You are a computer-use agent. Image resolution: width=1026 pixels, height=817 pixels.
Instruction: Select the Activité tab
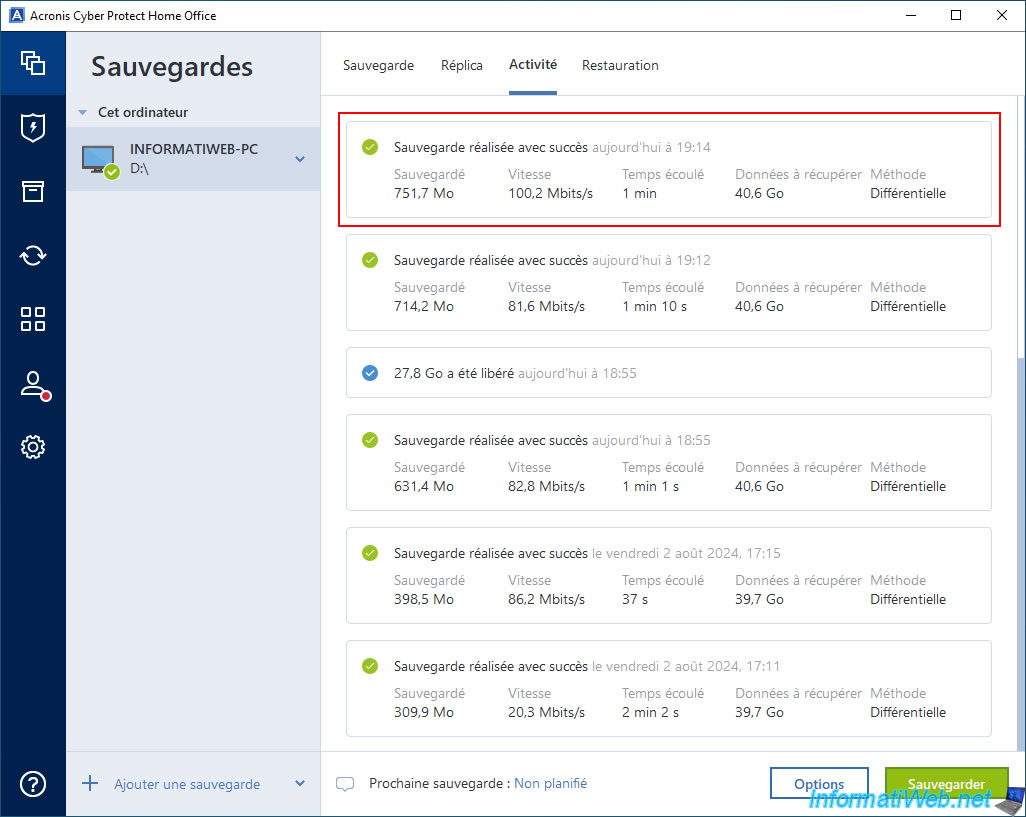[x=533, y=65]
